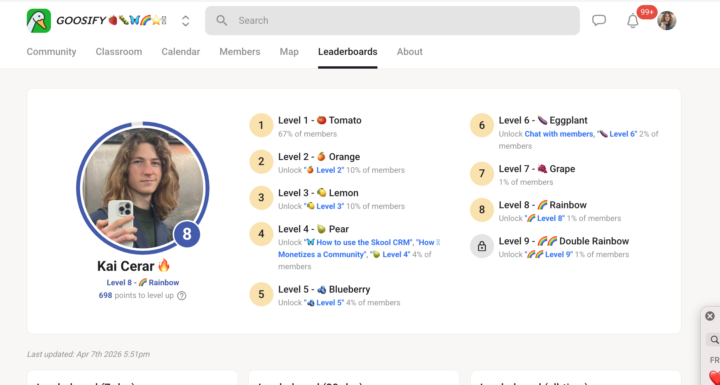Click the Level 6 number circle
This screenshot has width=720, height=385.
click(482, 125)
